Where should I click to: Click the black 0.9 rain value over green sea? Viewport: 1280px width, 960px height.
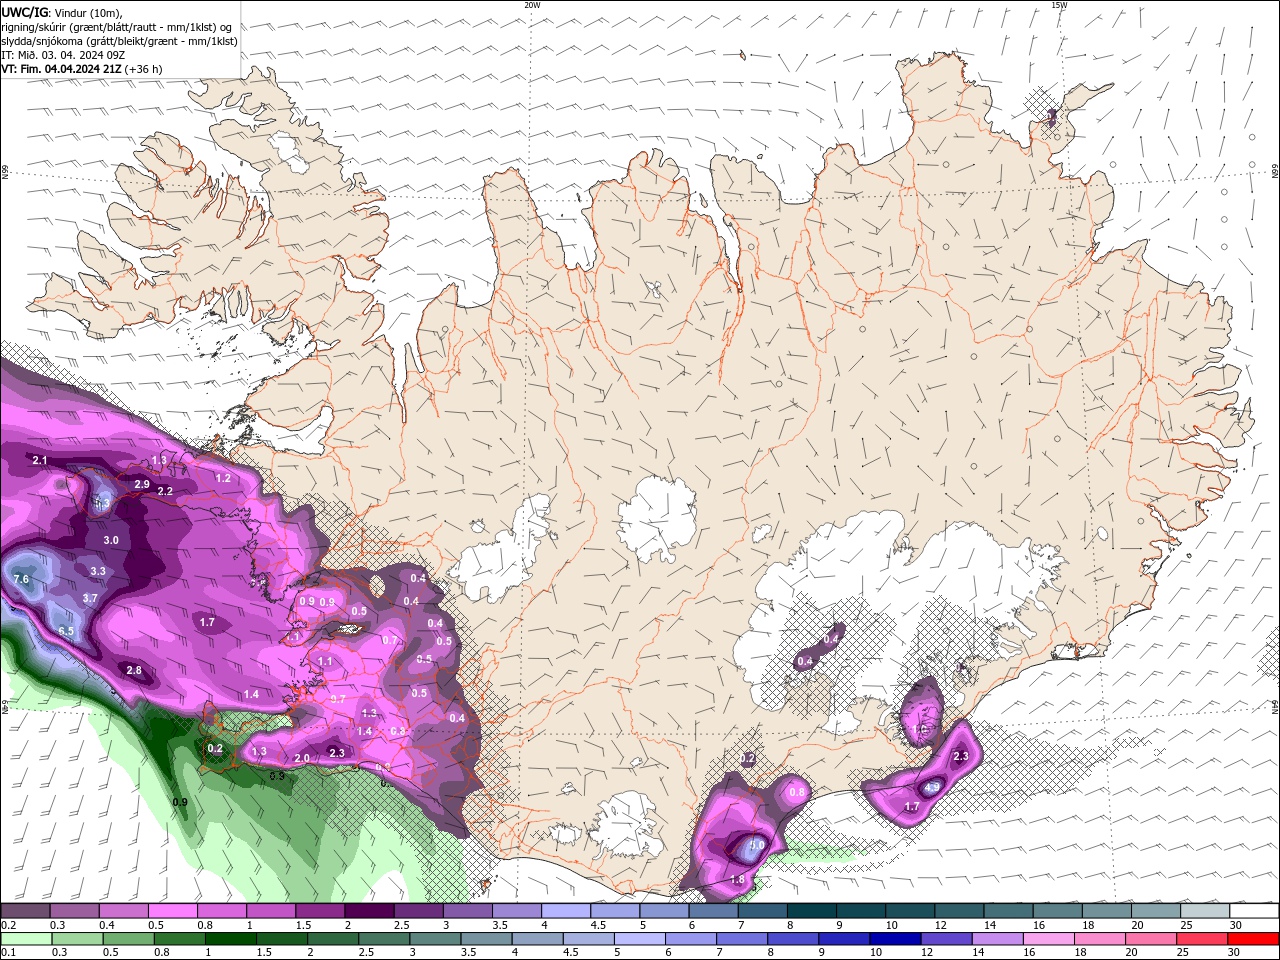tap(180, 802)
